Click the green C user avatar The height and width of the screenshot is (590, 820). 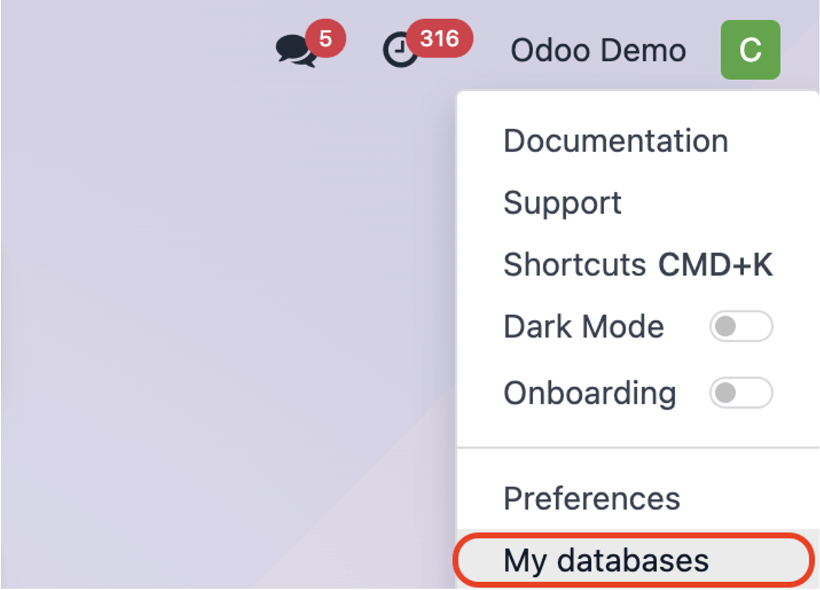750,50
